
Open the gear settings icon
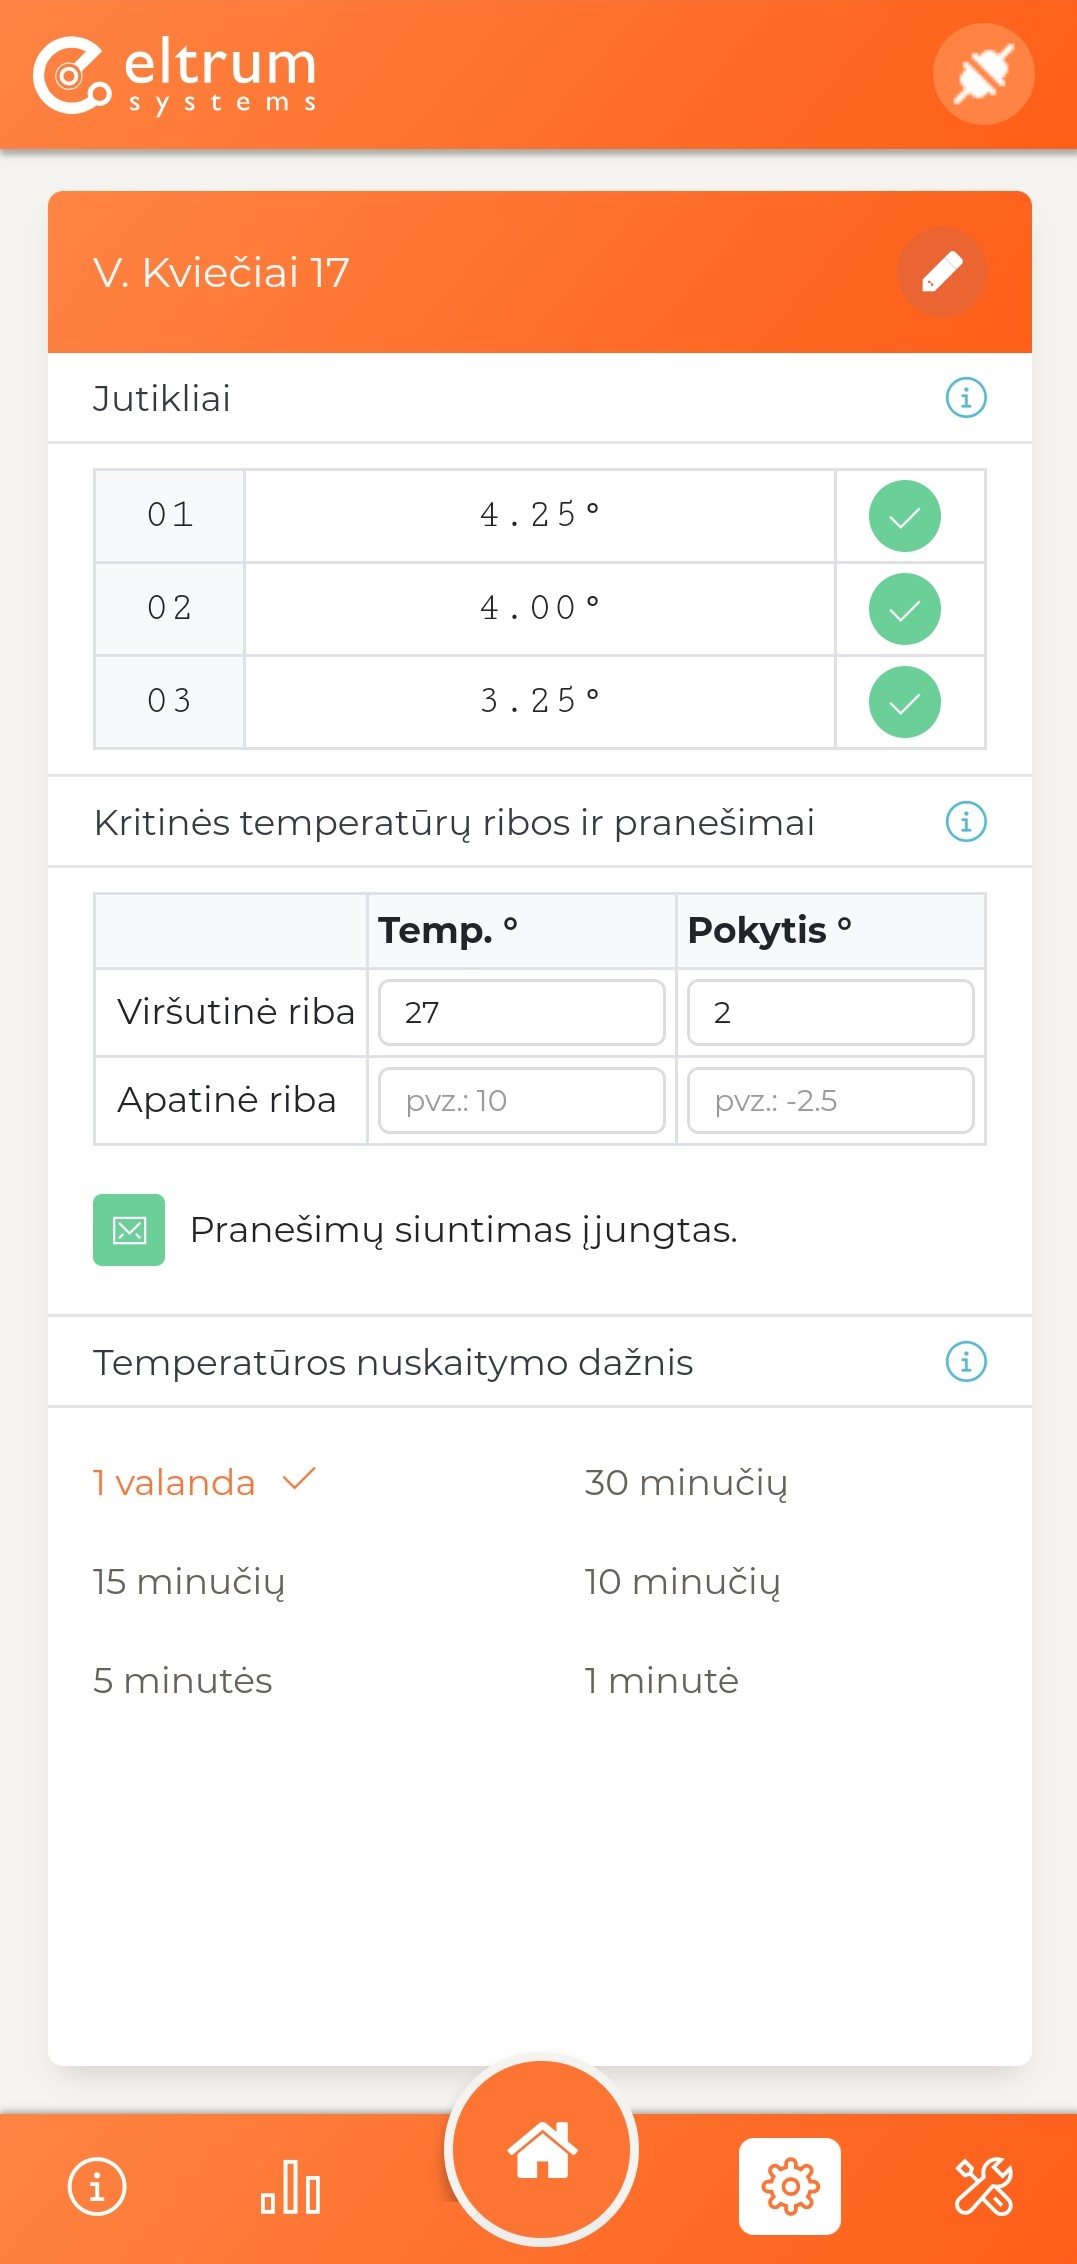(x=789, y=2187)
